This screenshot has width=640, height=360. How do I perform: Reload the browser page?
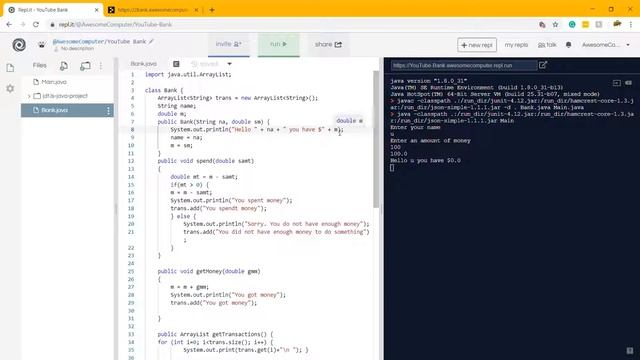[36, 24]
